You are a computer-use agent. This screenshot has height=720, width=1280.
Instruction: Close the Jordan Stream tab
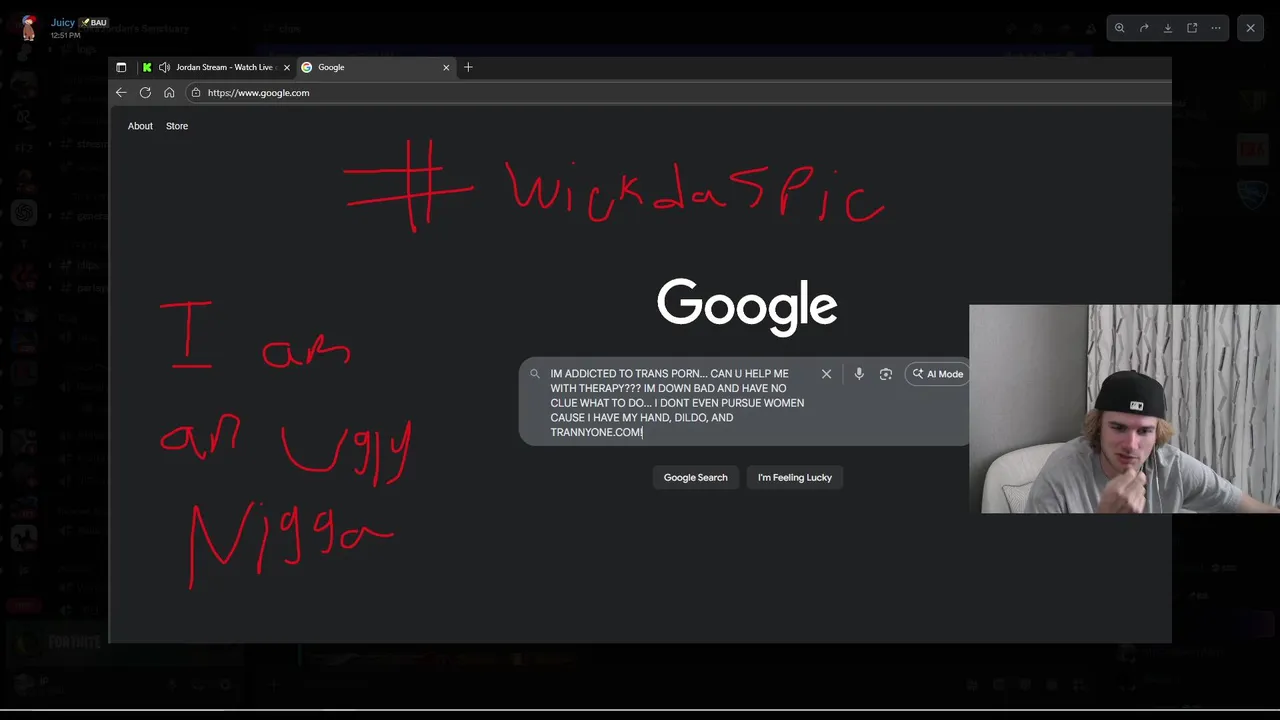tap(287, 67)
